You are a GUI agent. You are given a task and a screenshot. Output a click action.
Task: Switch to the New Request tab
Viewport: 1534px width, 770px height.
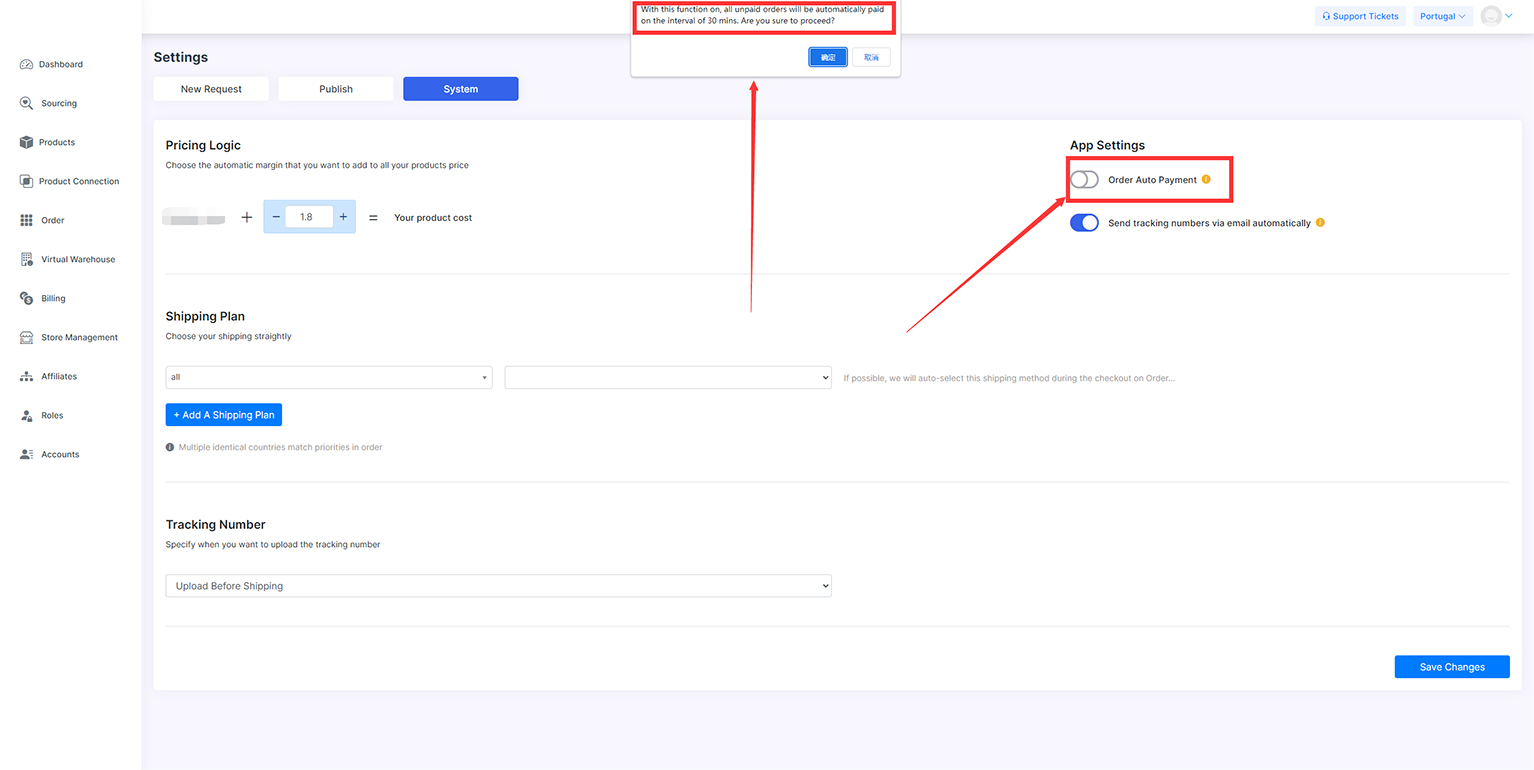[211, 89]
